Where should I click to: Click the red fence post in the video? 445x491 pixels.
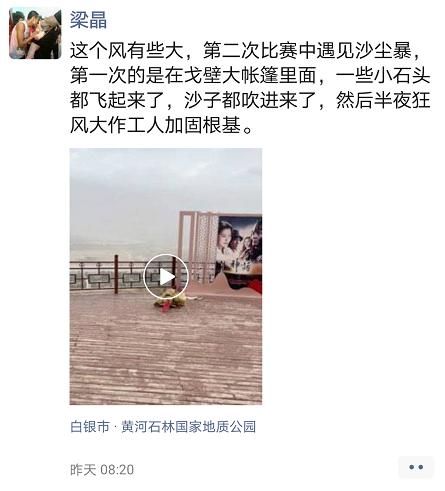tap(116, 274)
